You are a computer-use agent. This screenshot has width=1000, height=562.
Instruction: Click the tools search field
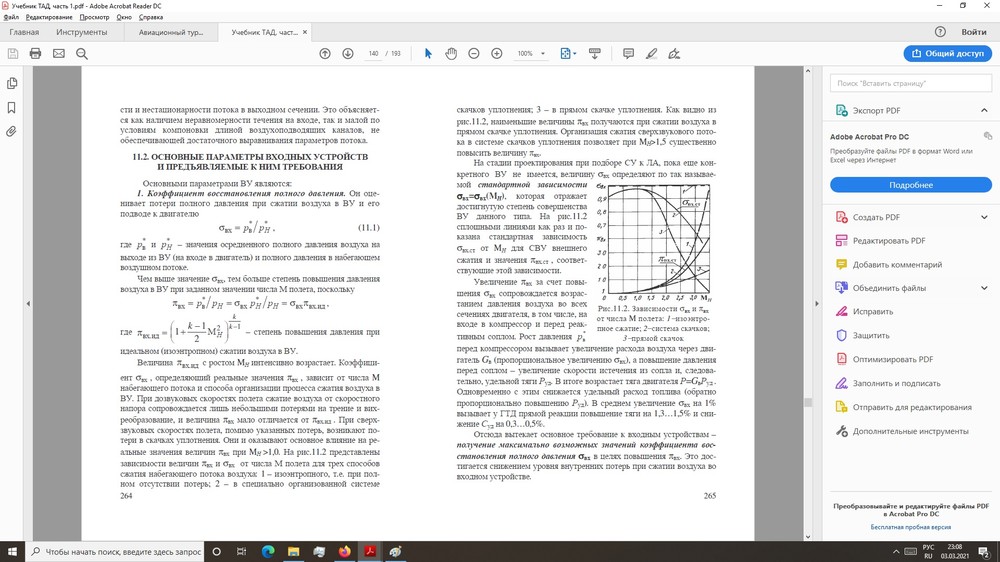[911, 83]
